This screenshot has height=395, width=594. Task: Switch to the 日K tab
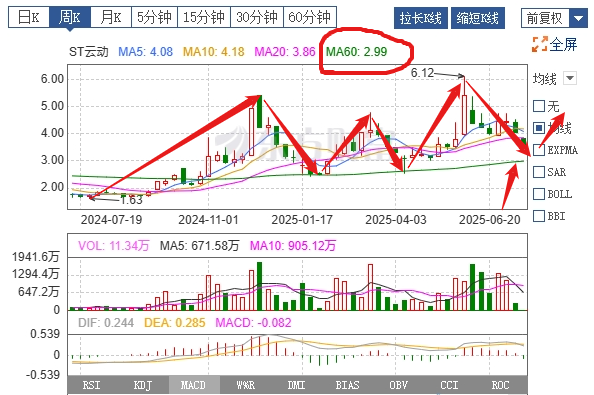29,17
